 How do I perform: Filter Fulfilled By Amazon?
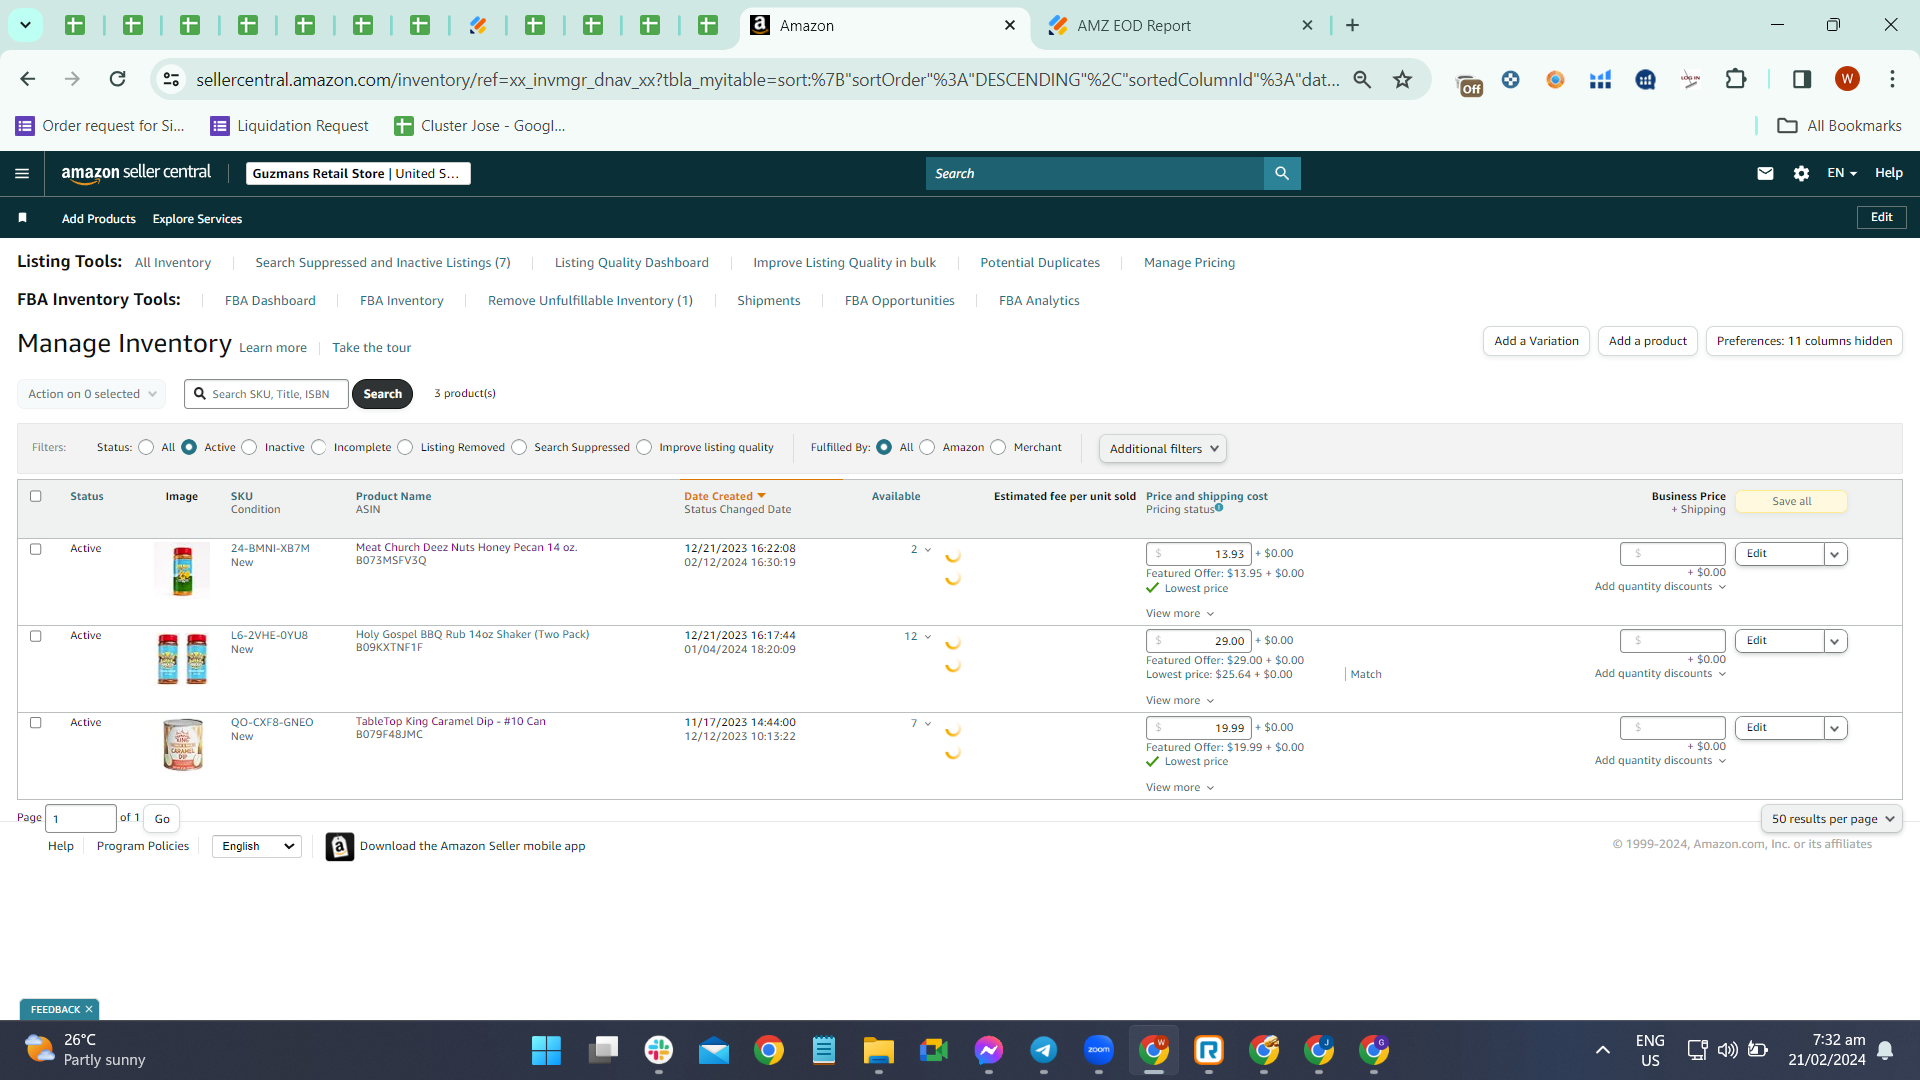(927, 447)
